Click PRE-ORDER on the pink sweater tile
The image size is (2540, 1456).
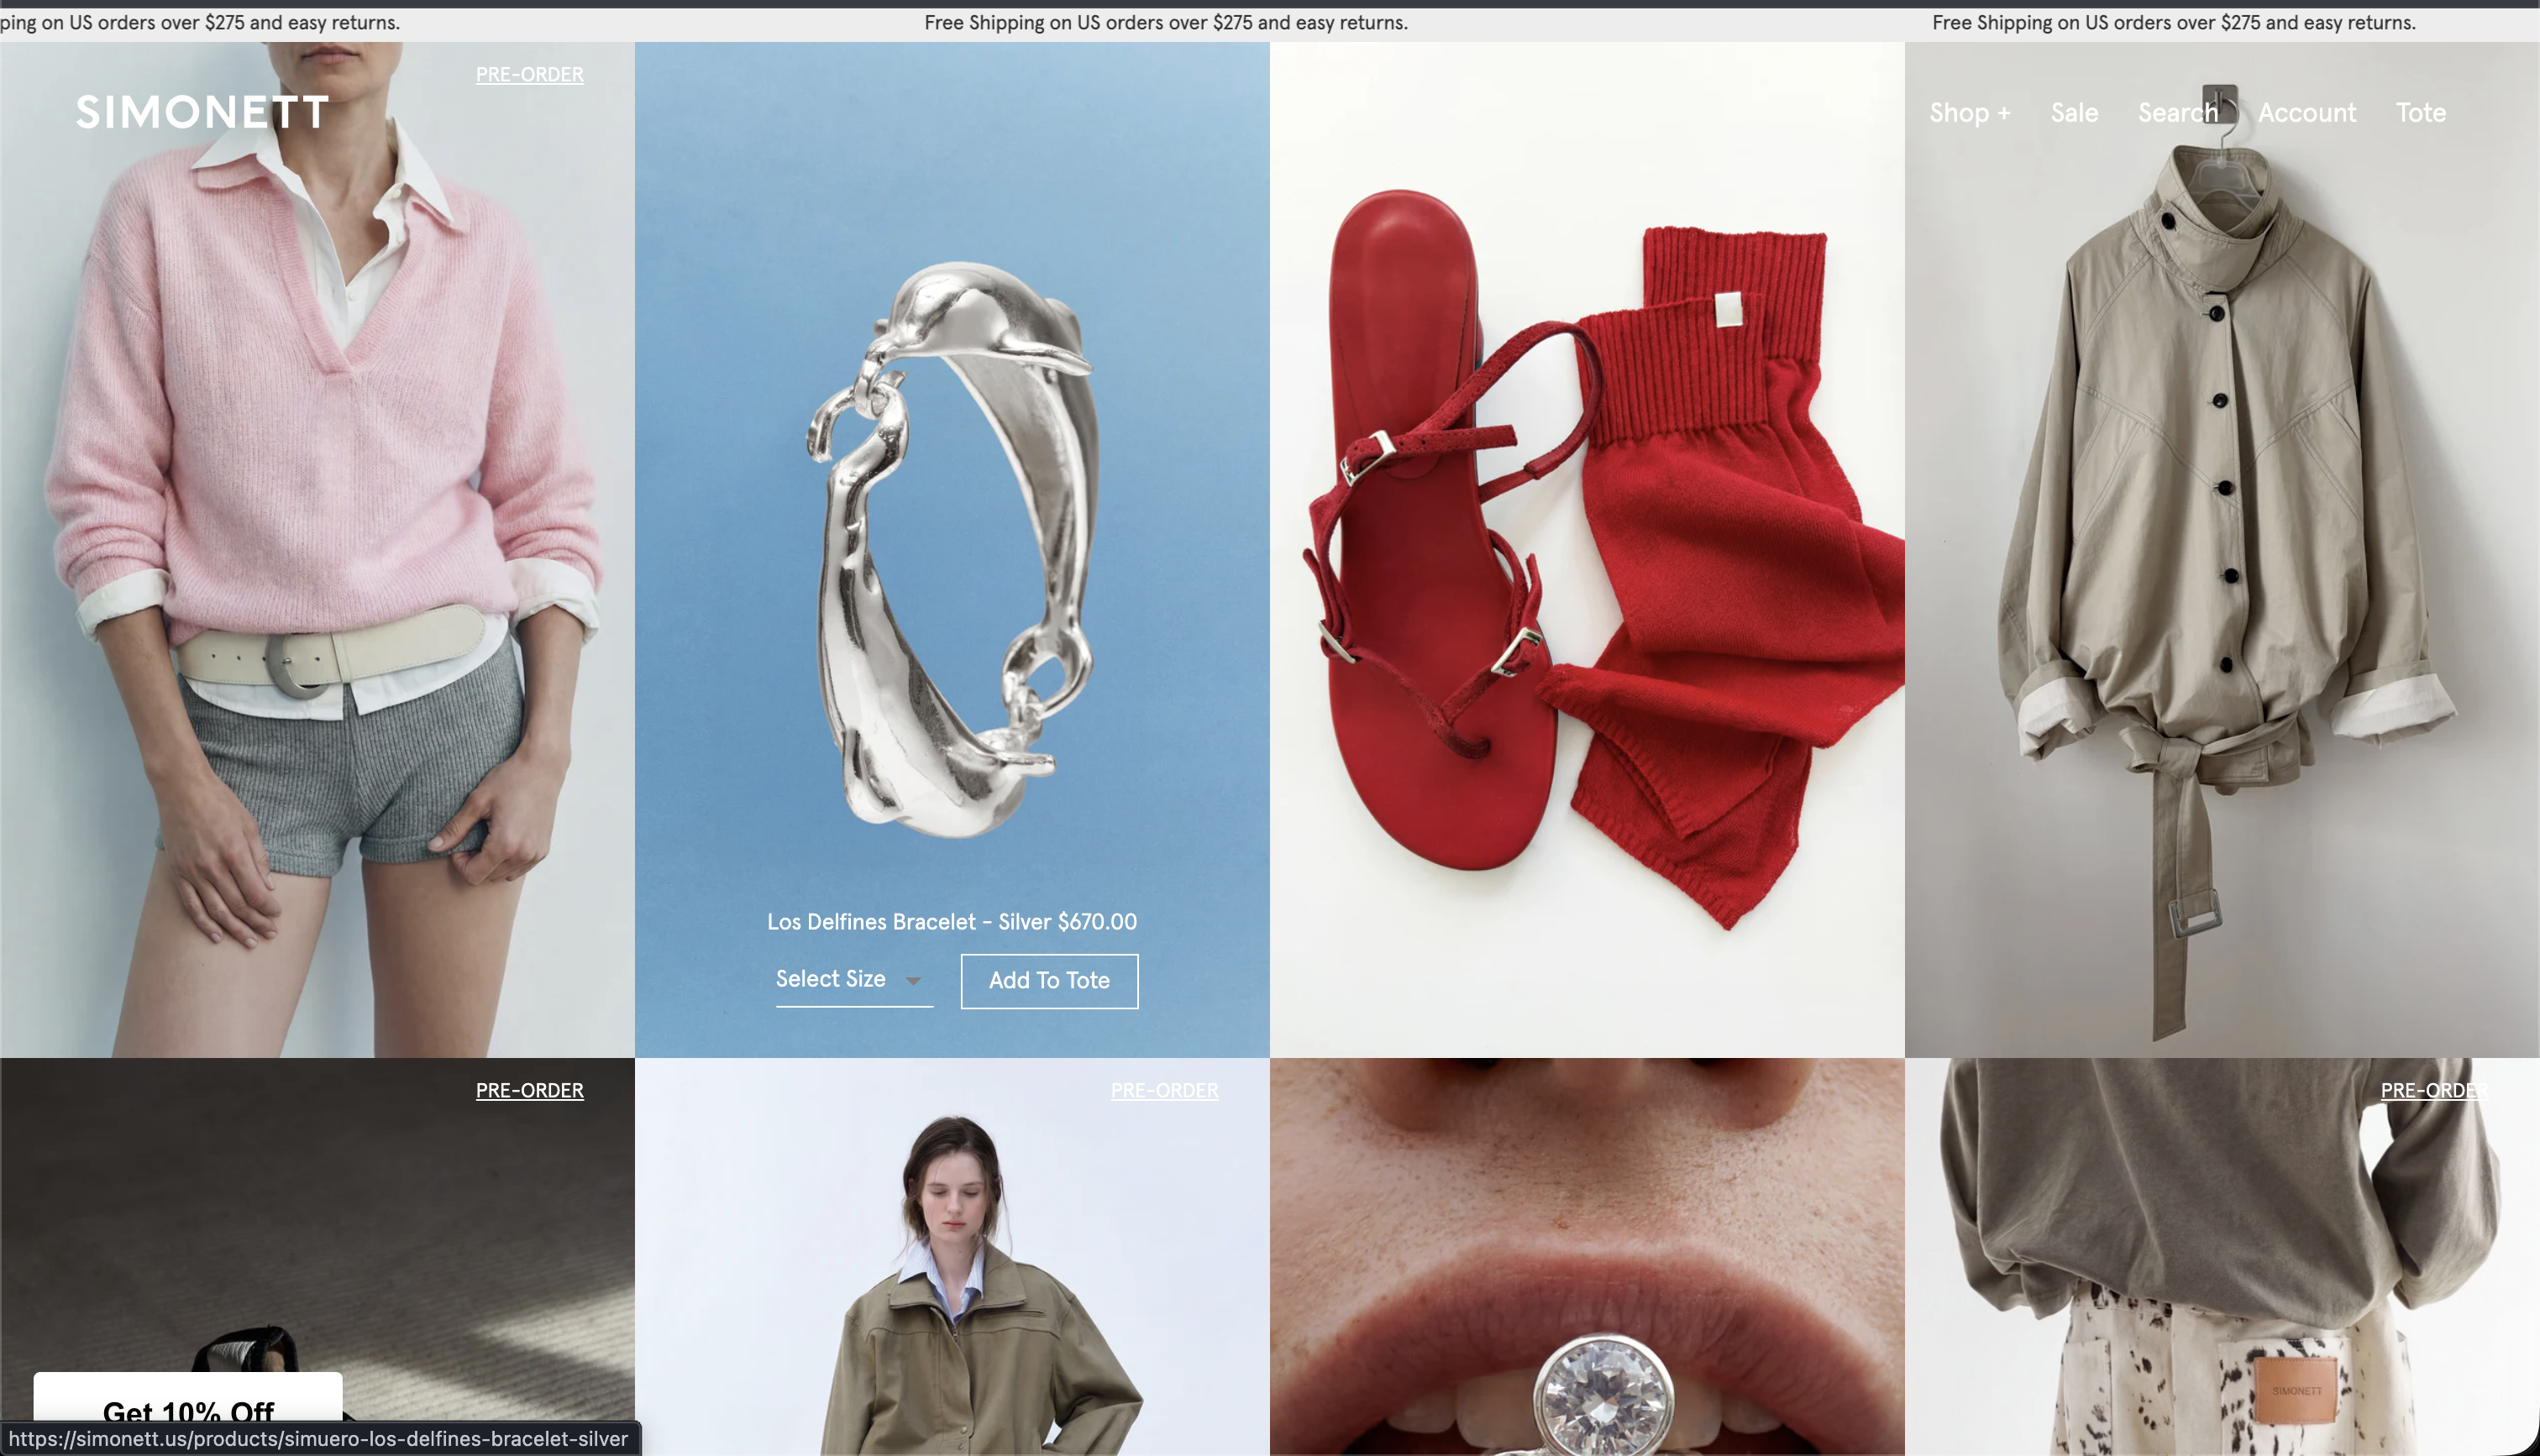point(530,74)
